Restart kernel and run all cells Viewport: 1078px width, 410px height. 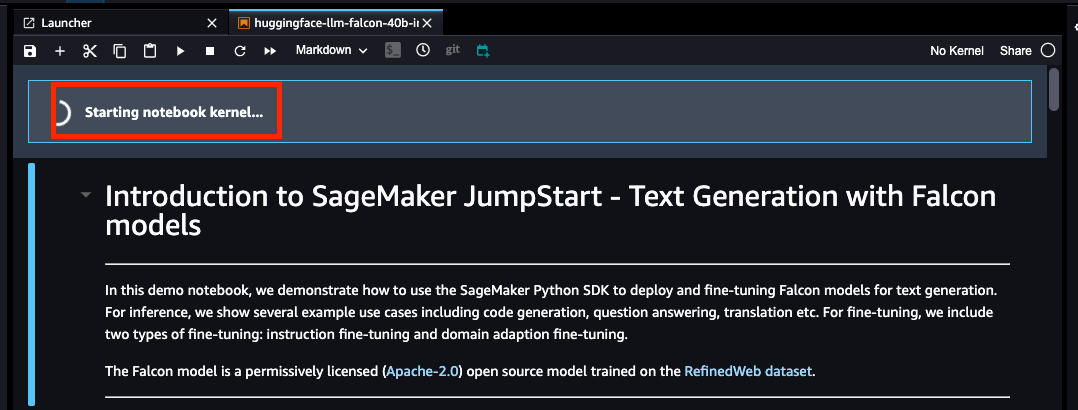[270, 51]
